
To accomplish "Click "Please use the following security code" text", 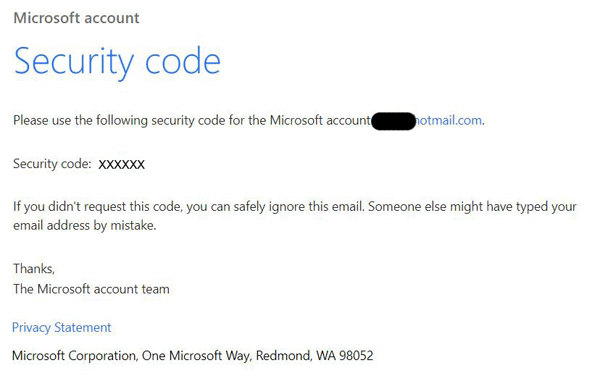I will (x=119, y=120).
